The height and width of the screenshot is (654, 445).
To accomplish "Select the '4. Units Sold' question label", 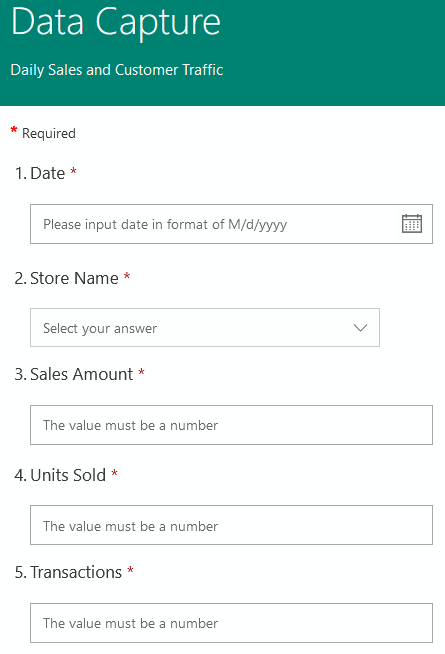I will coord(60,475).
